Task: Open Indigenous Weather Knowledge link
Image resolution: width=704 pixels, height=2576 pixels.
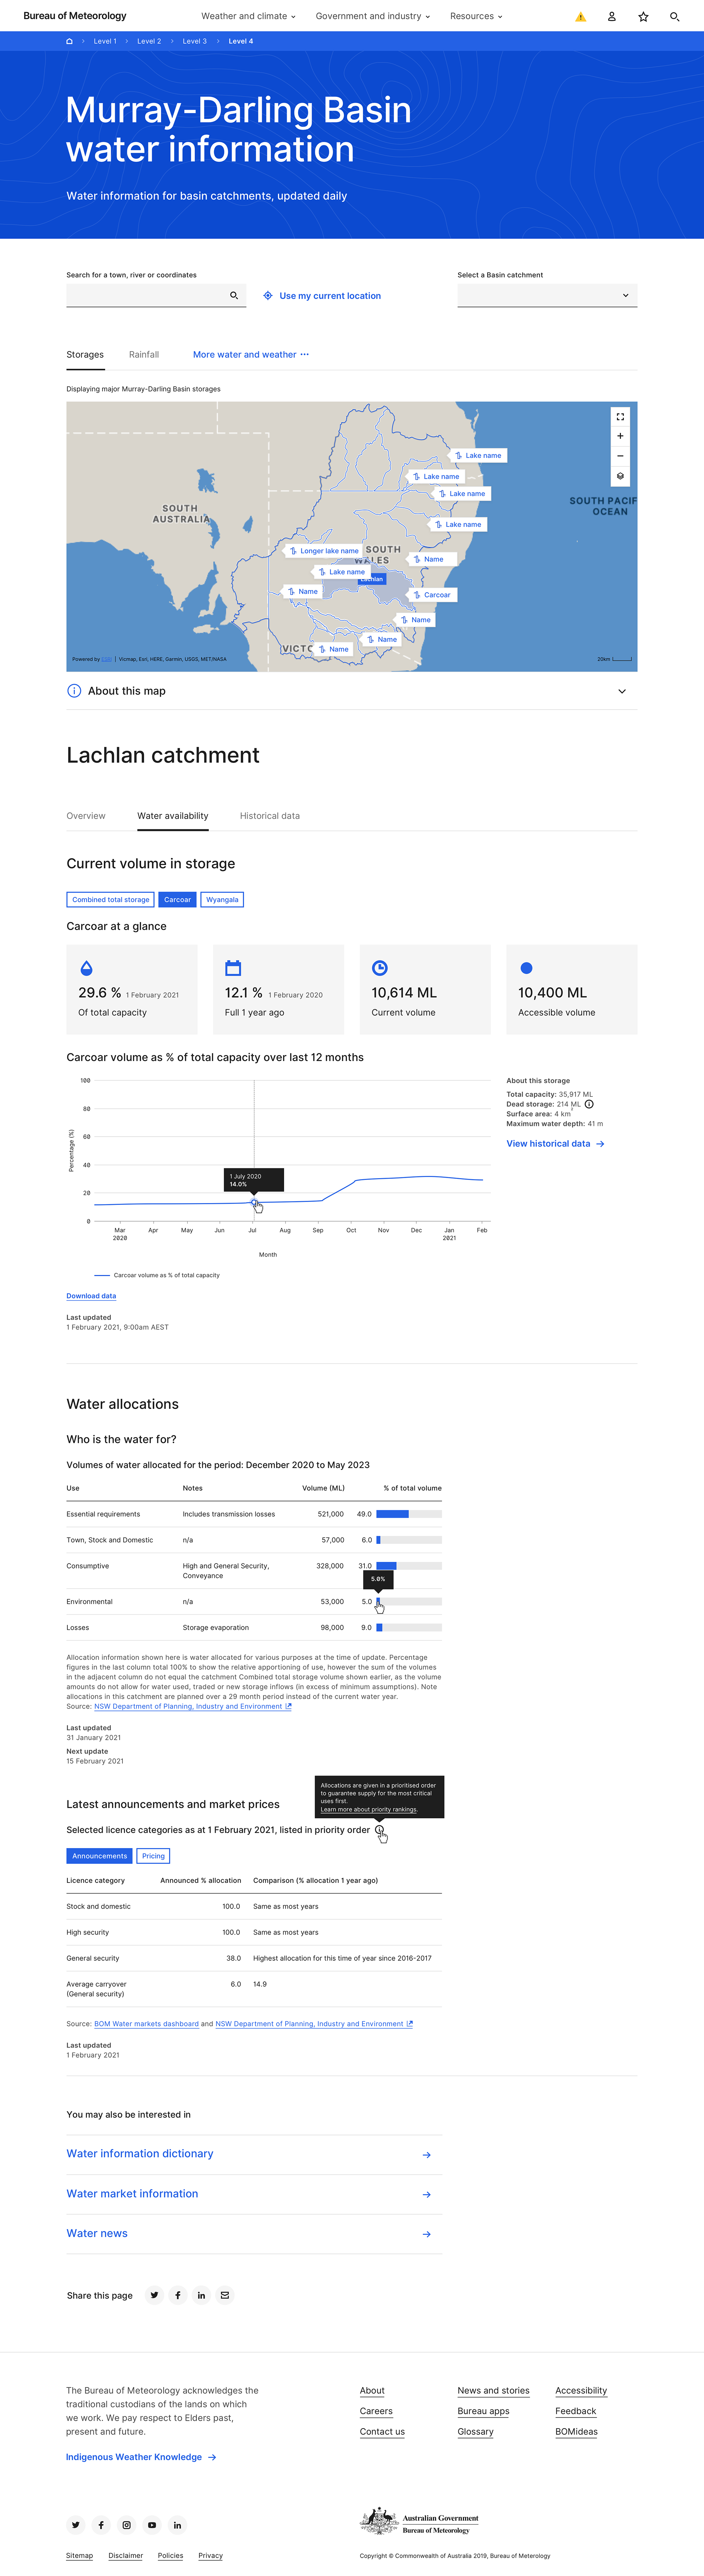Action: click(141, 2457)
